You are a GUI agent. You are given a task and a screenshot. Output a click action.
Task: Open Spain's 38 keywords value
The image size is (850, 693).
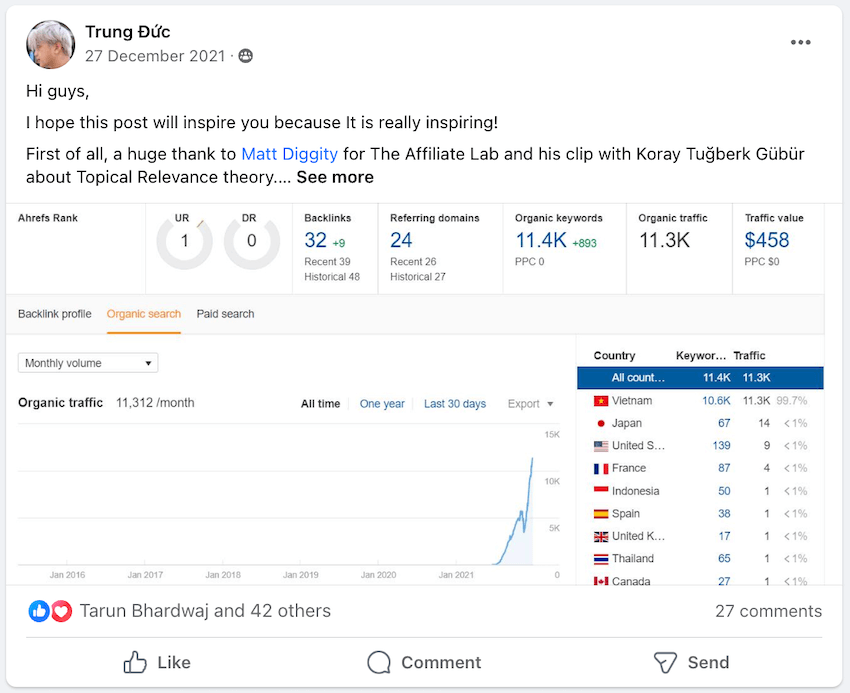pos(724,514)
